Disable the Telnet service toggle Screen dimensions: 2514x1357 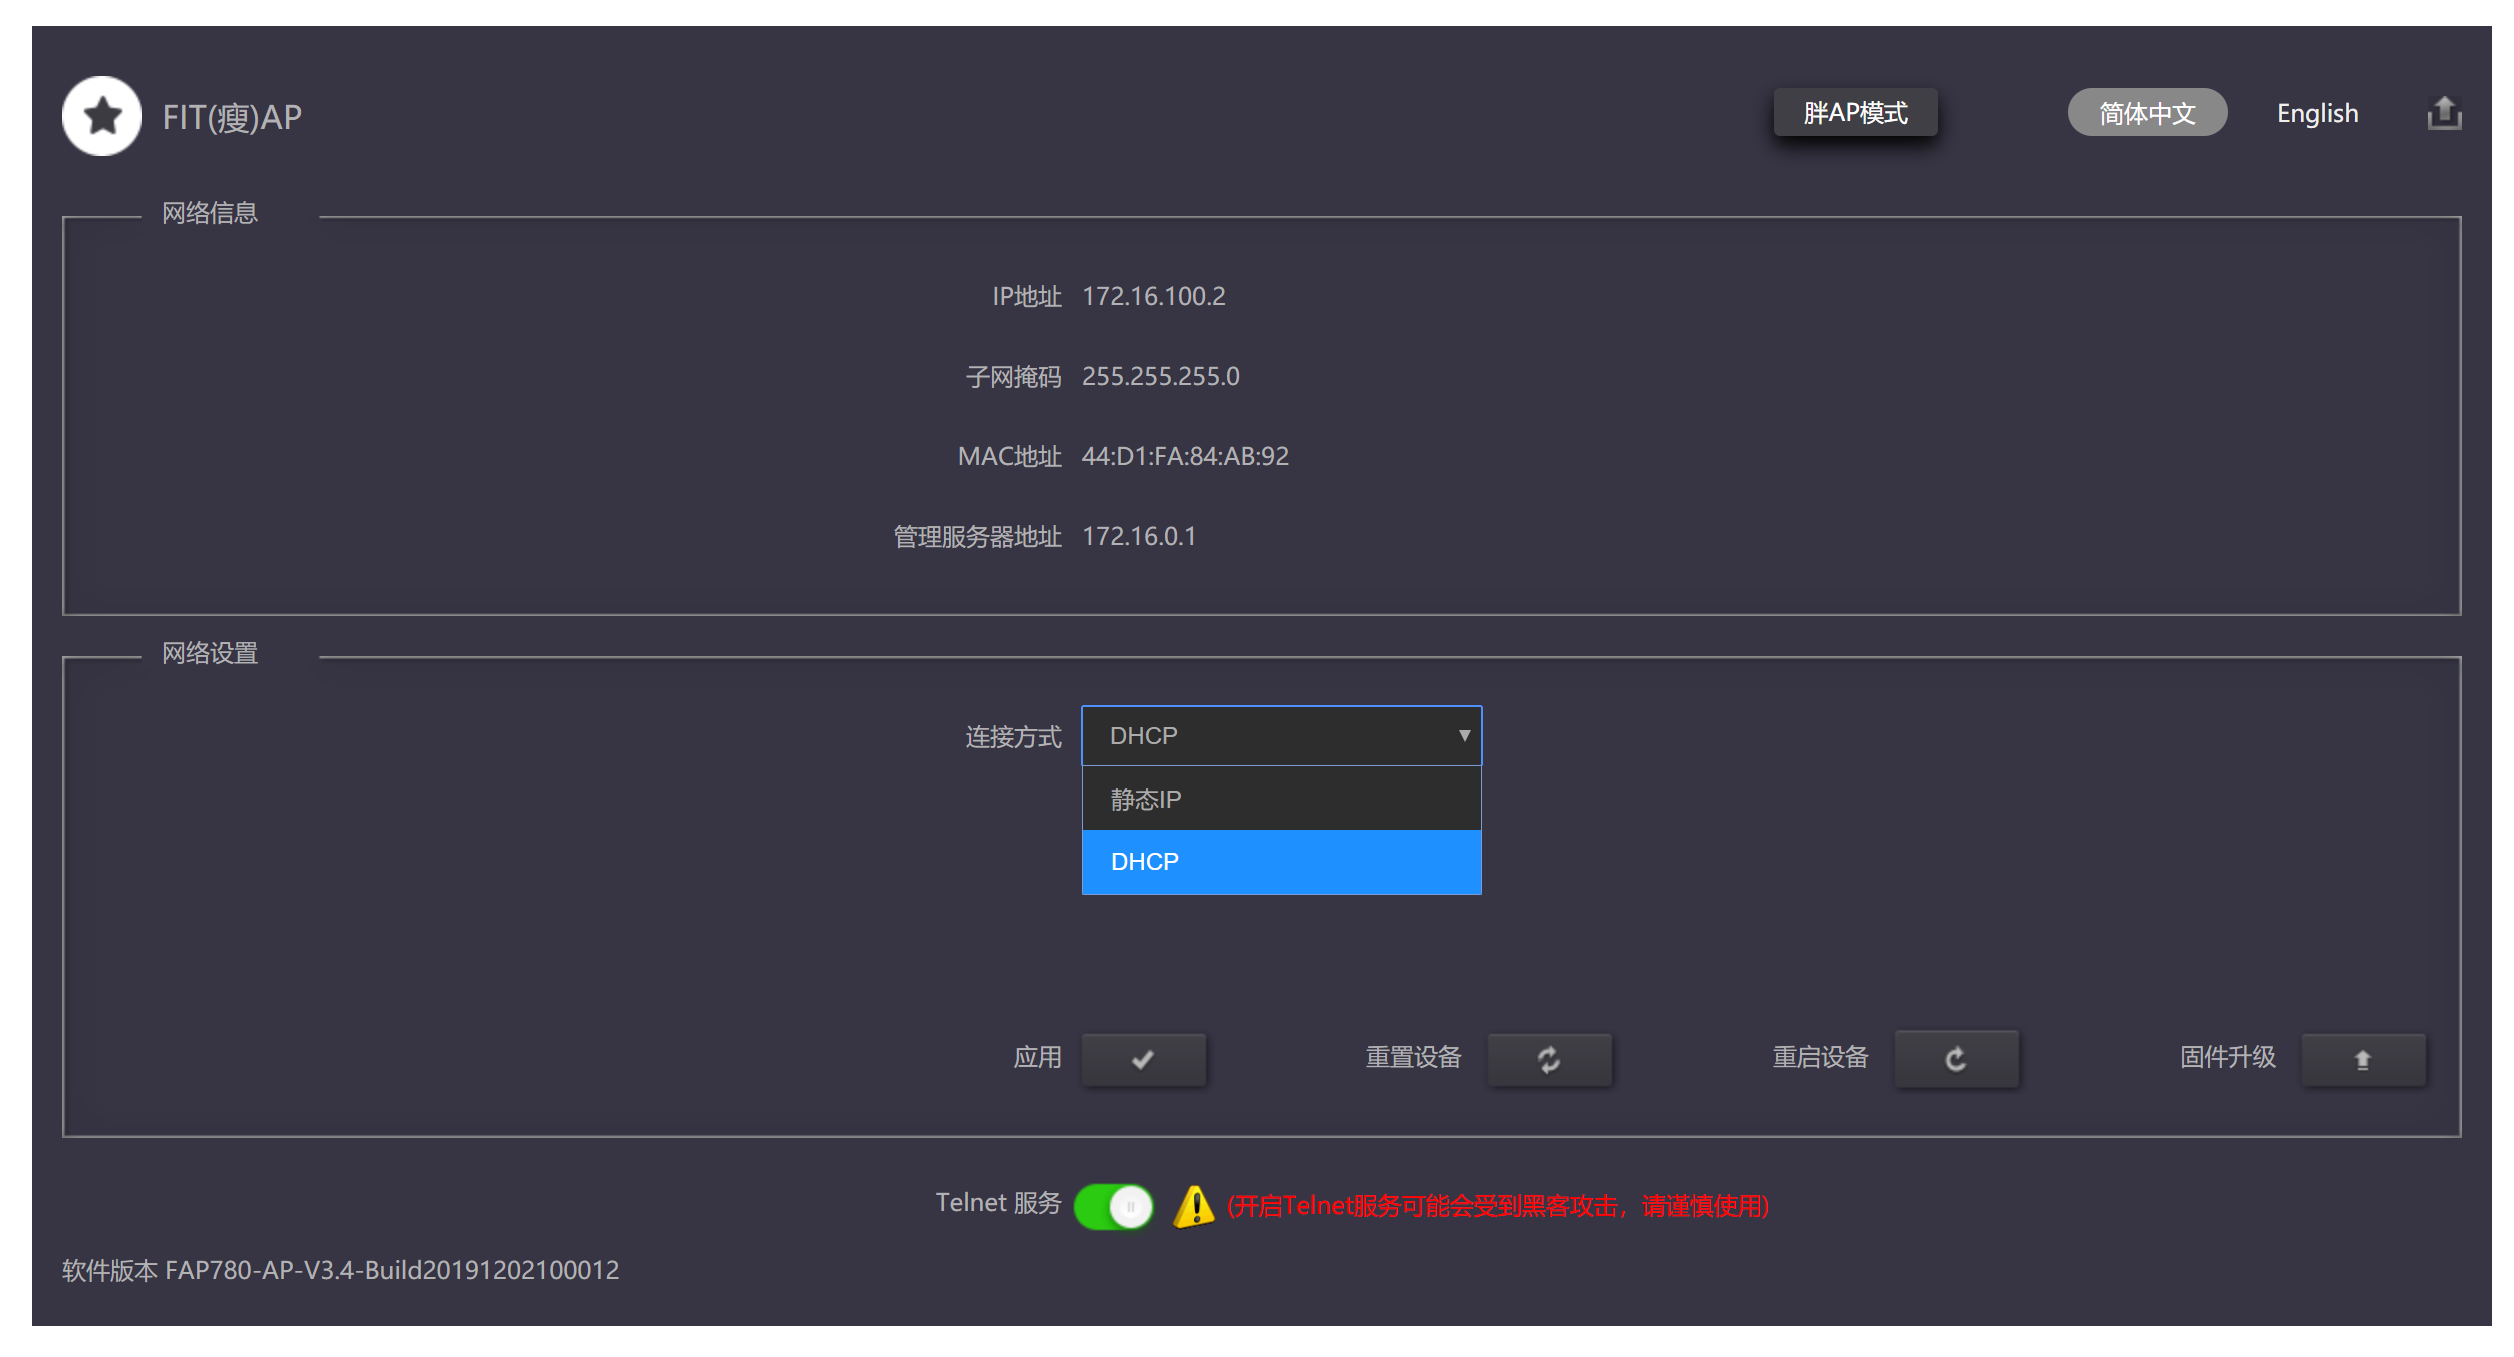coord(1113,1206)
